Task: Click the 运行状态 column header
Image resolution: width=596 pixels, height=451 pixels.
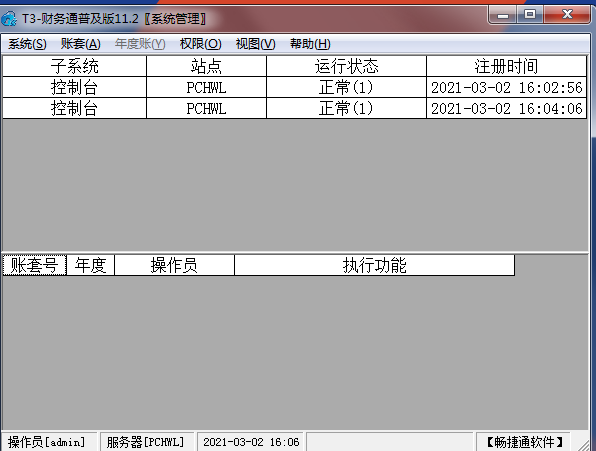Action: pyautogui.click(x=346, y=66)
